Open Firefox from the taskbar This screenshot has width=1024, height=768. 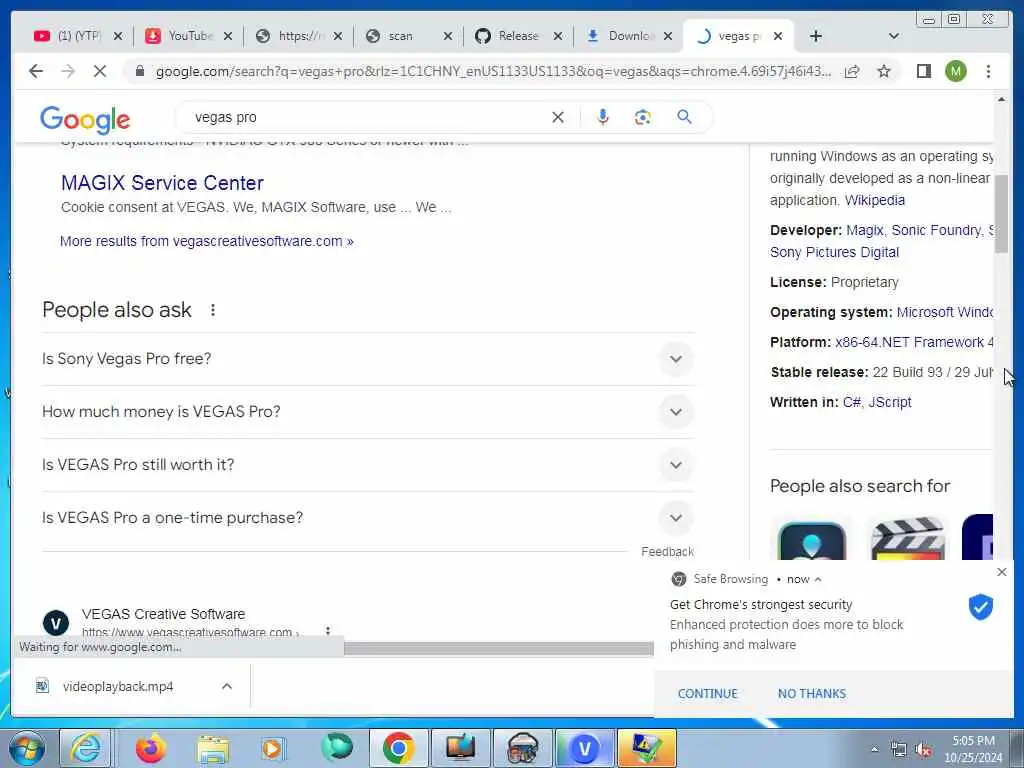coord(151,748)
